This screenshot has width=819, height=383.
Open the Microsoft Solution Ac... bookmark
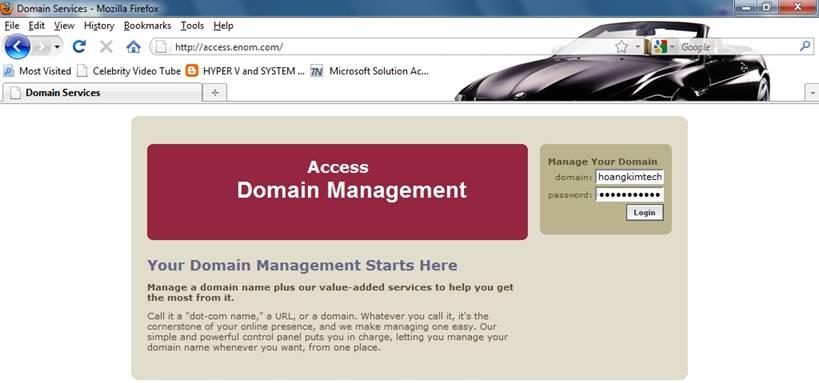click(x=369, y=71)
